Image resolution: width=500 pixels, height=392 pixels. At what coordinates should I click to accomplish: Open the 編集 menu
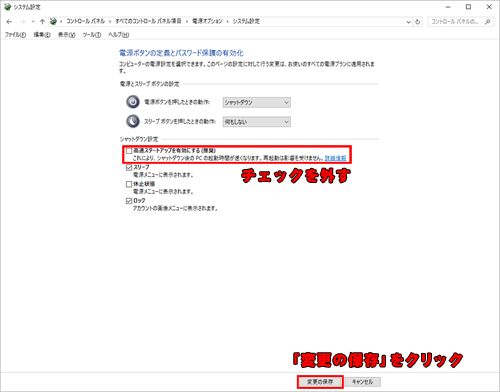pyautogui.click(x=42, y=35)
